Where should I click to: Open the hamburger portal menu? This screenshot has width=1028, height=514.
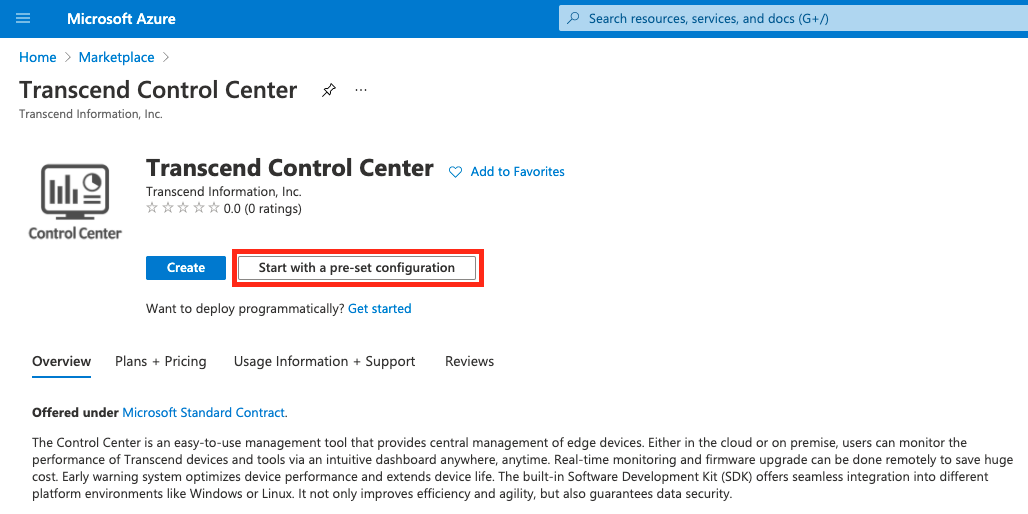(23, 18)
